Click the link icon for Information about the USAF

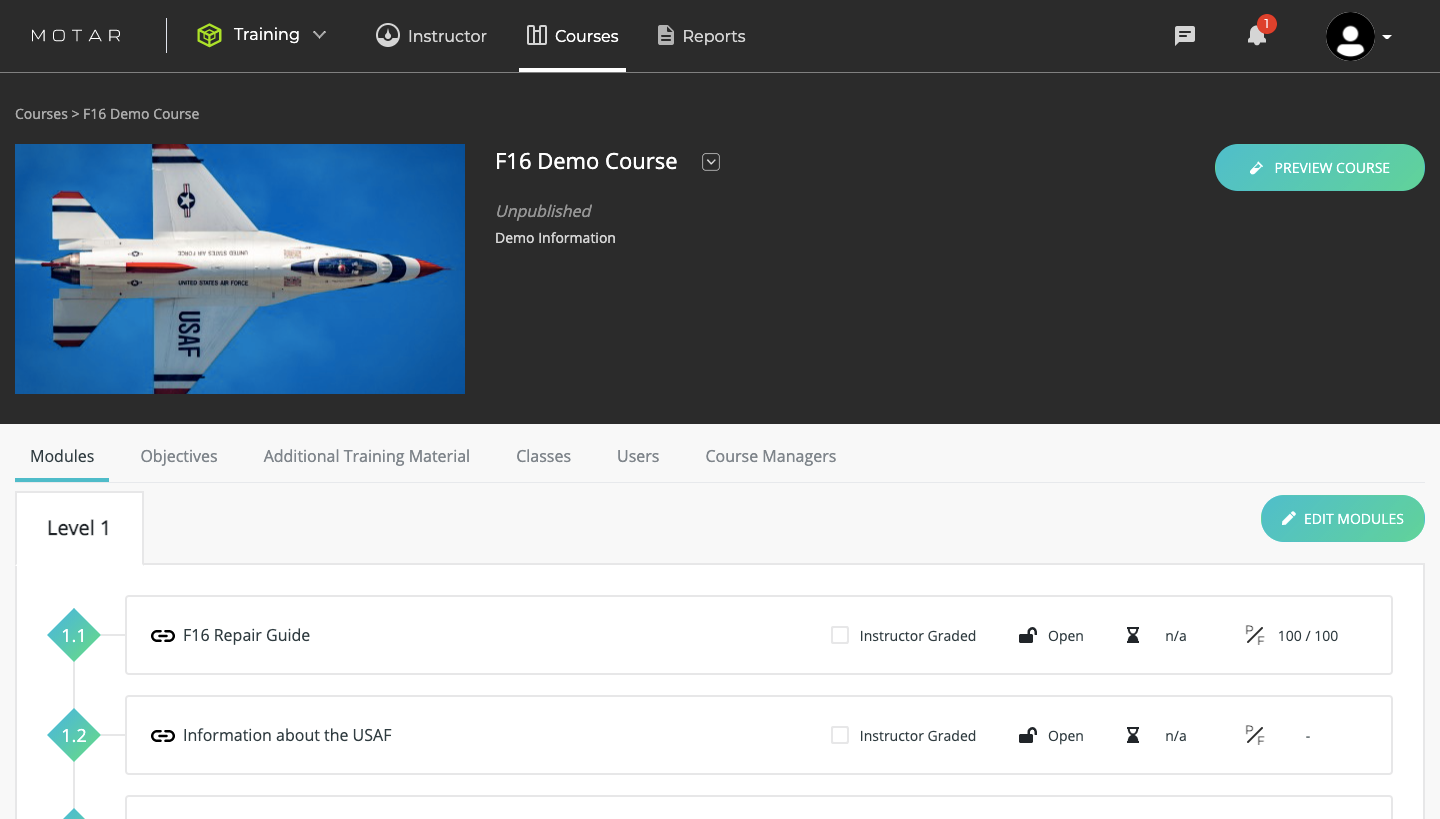coord(163,736)
